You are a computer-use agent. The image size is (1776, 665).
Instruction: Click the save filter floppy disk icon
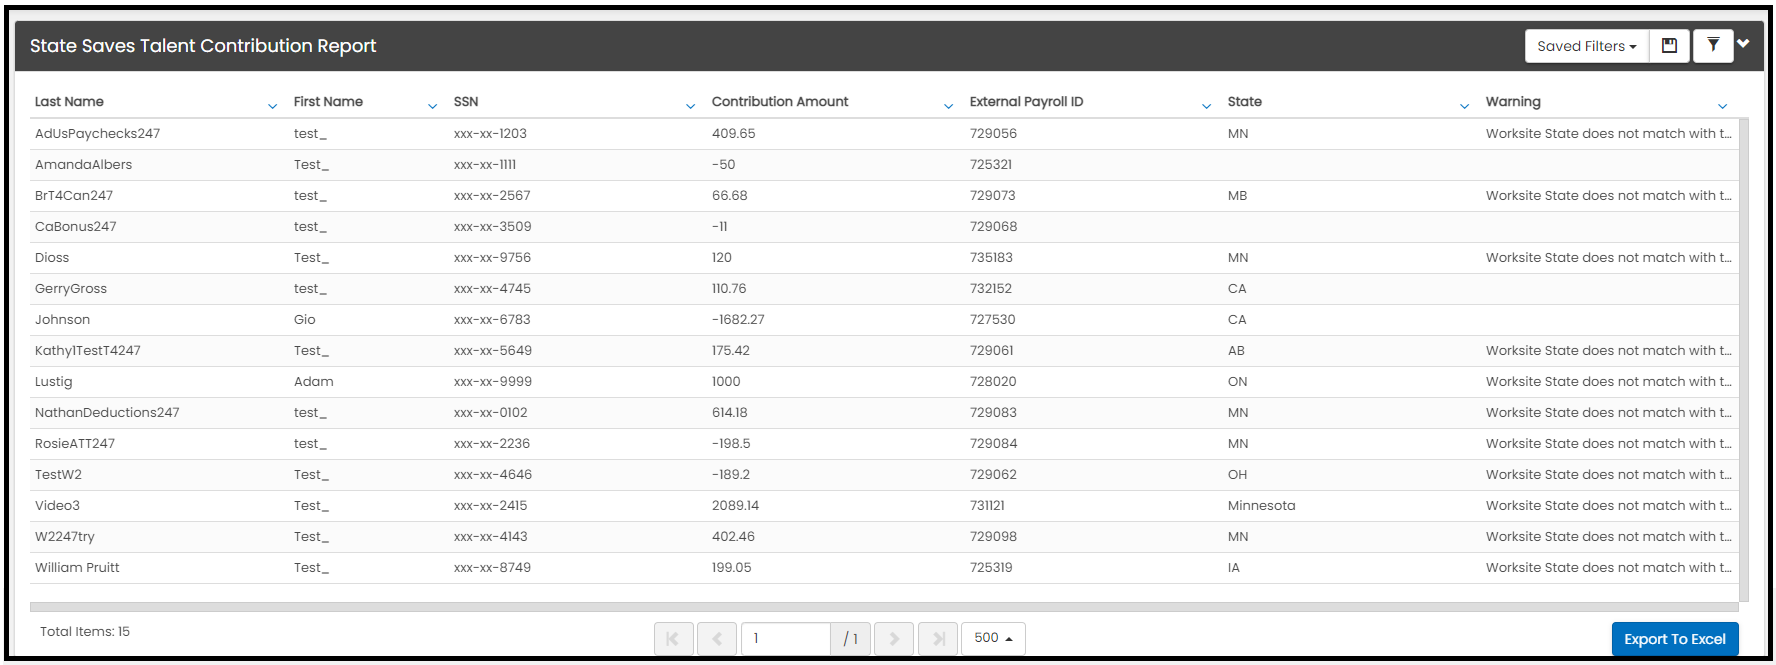click(x=1669, y=46)
